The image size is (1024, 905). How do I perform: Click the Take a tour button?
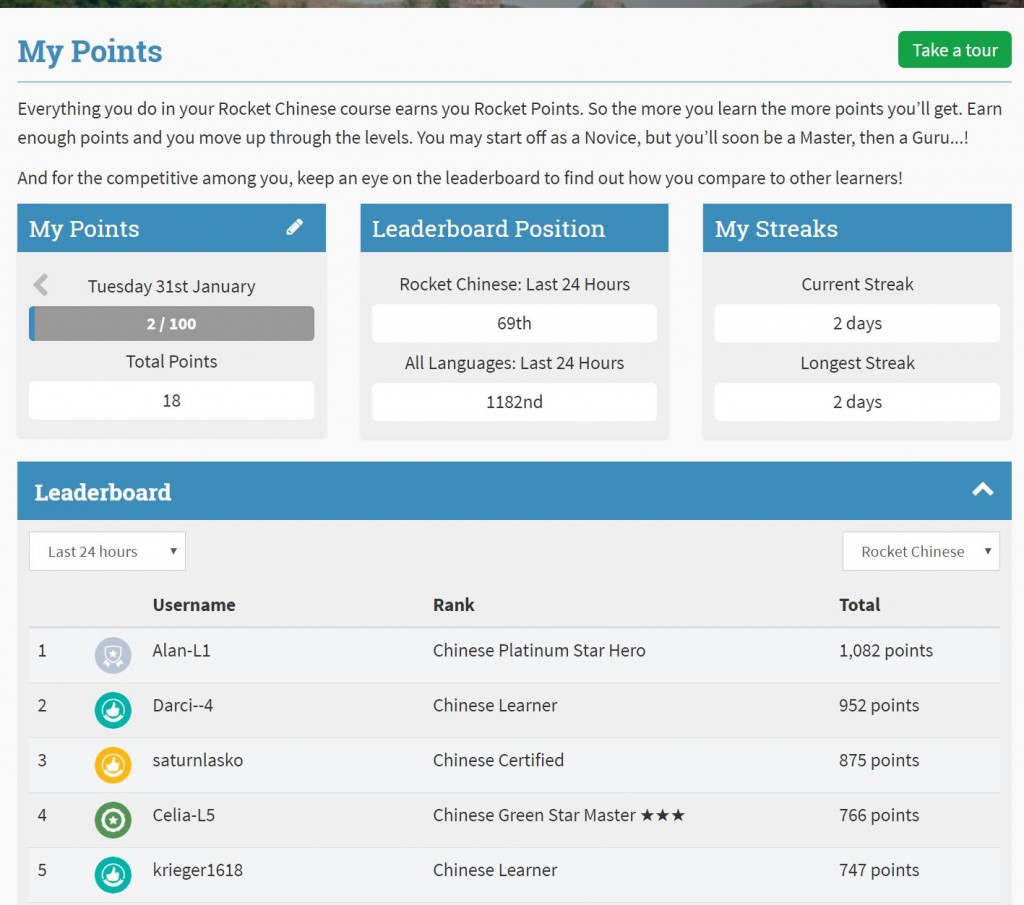pyautogui.click(x=954, y=50)
